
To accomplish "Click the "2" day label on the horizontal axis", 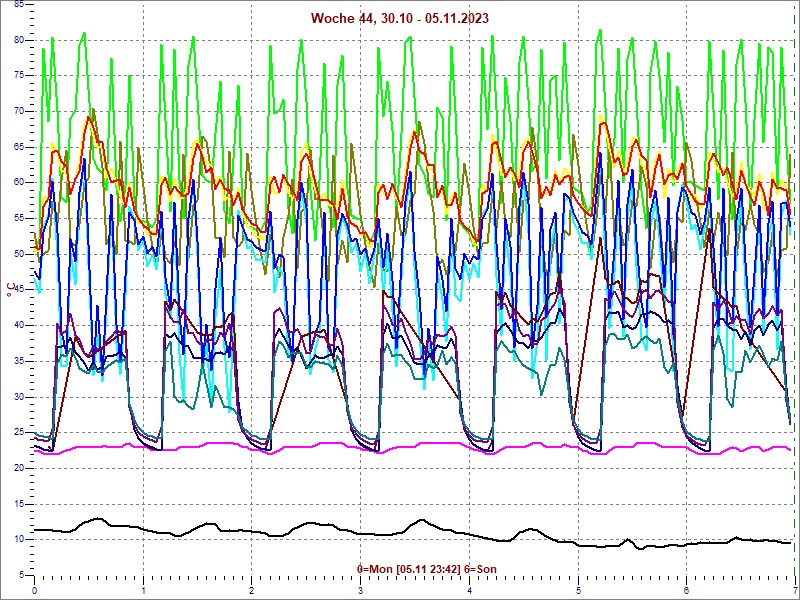I will point(252,591).
